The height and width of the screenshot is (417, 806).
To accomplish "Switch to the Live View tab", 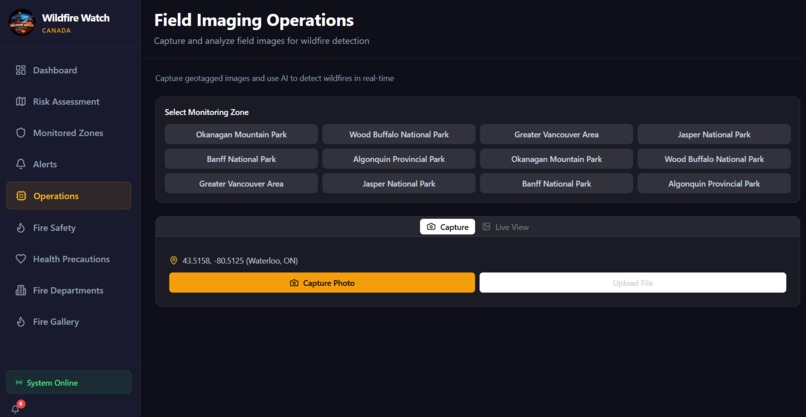I will [x=505, y=227].
